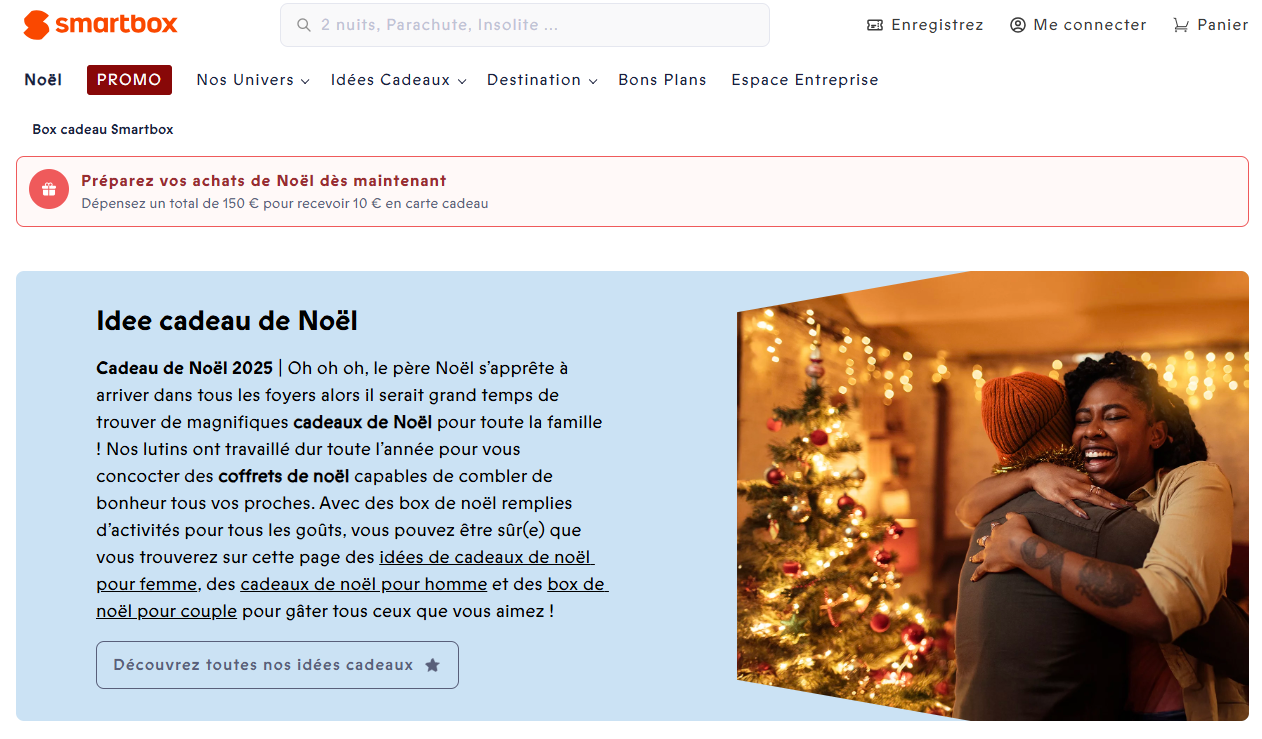Open the shopping cart icon

click(x=1181, y=25)
